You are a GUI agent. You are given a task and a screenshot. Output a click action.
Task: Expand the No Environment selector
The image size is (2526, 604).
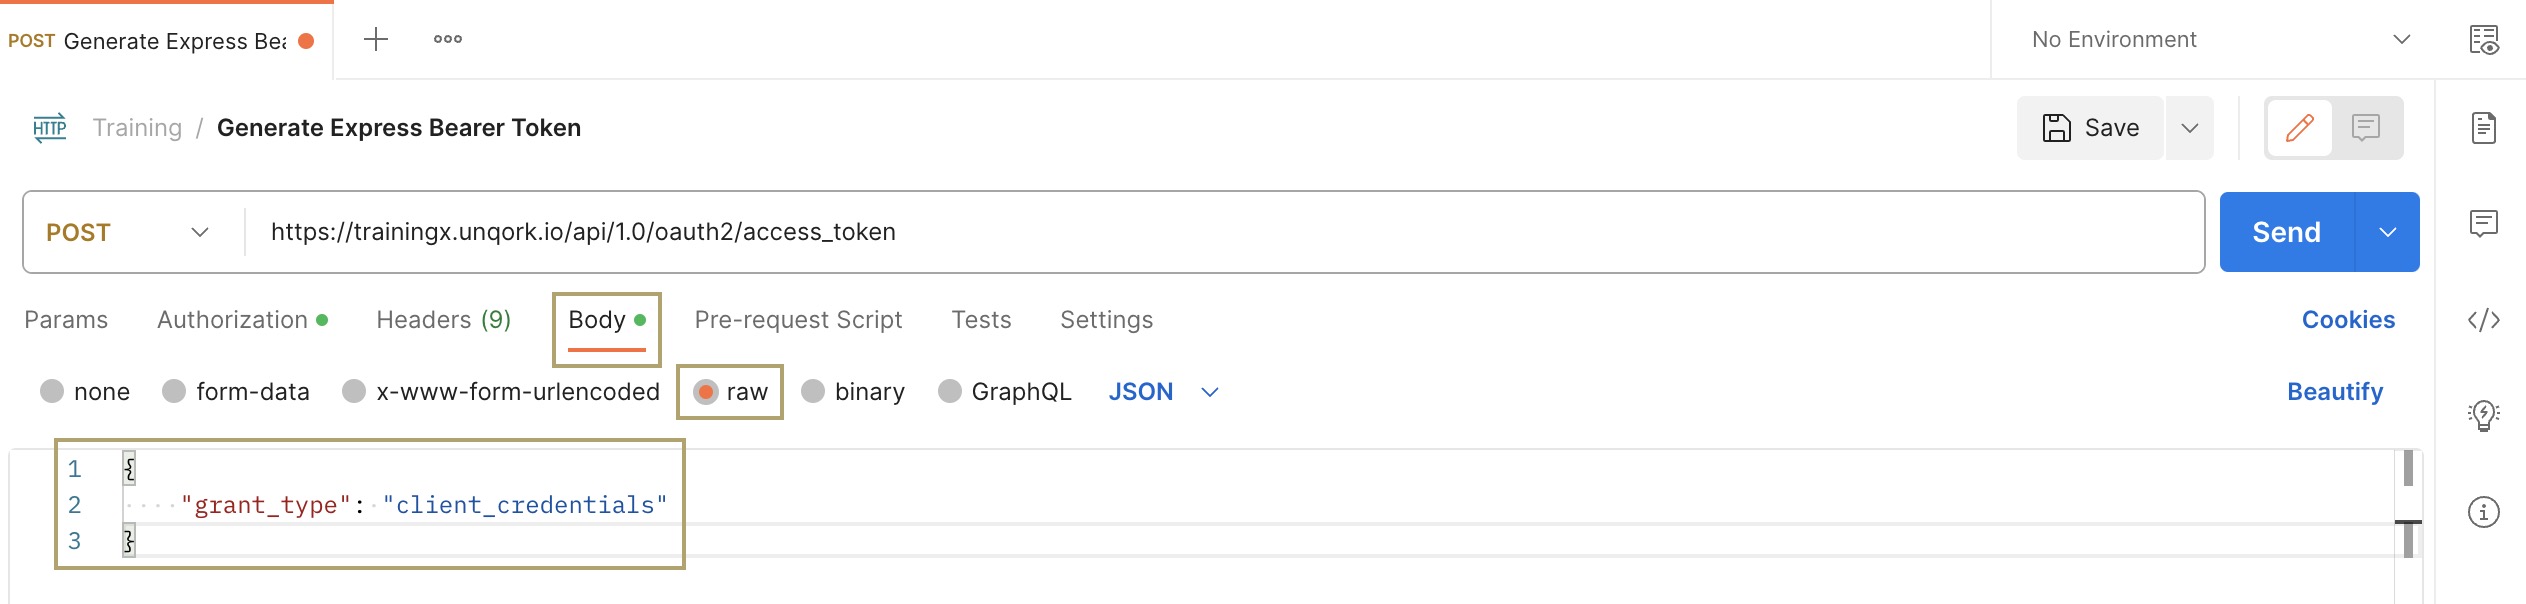point(2222,40)
